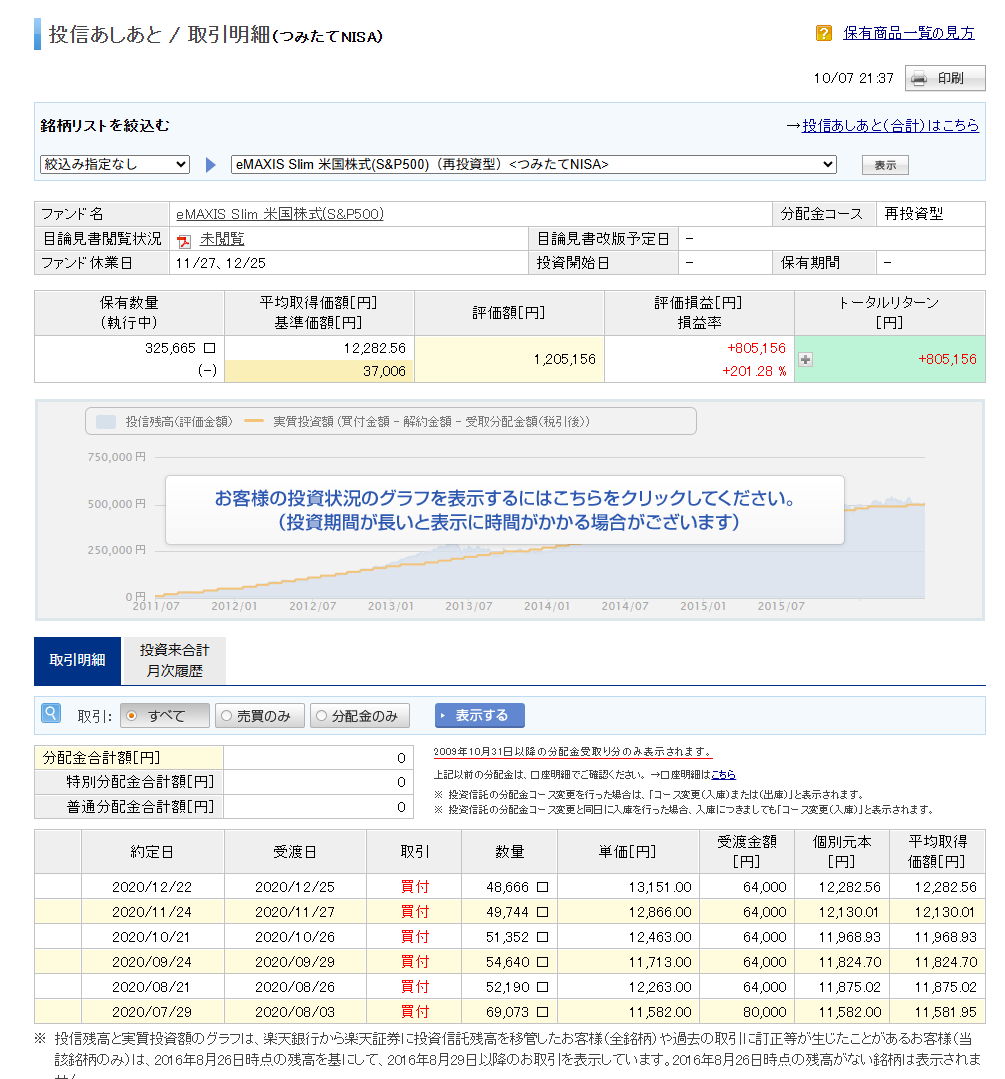Image resolution: width=1005 pixels, height=1079 pixels.
Task: Click square icon beside quantity 69,073
Action: [542, 1012]
